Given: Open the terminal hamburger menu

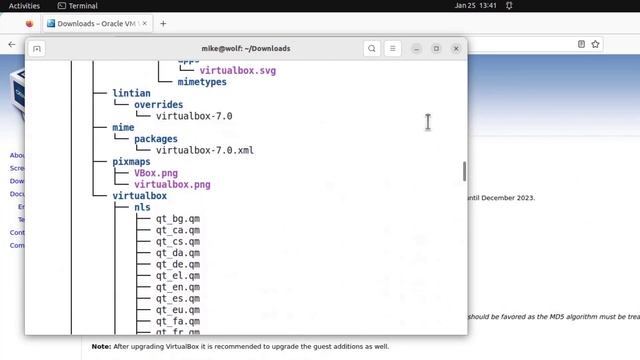Looking at the screenshot, I should point(392,49).
